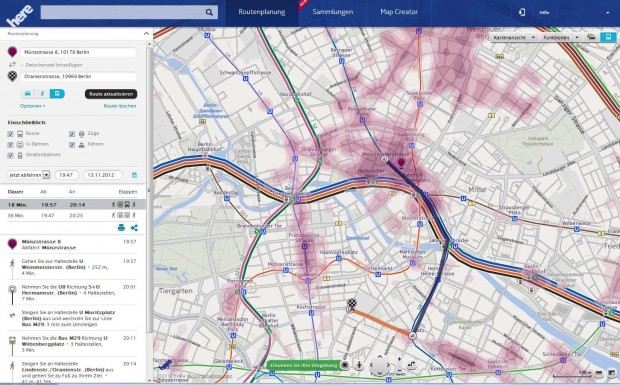Screen dimensions: 620x385
Task: Select the 36 Min. route option
Action: pyautogui.click(x=72, y=215)
